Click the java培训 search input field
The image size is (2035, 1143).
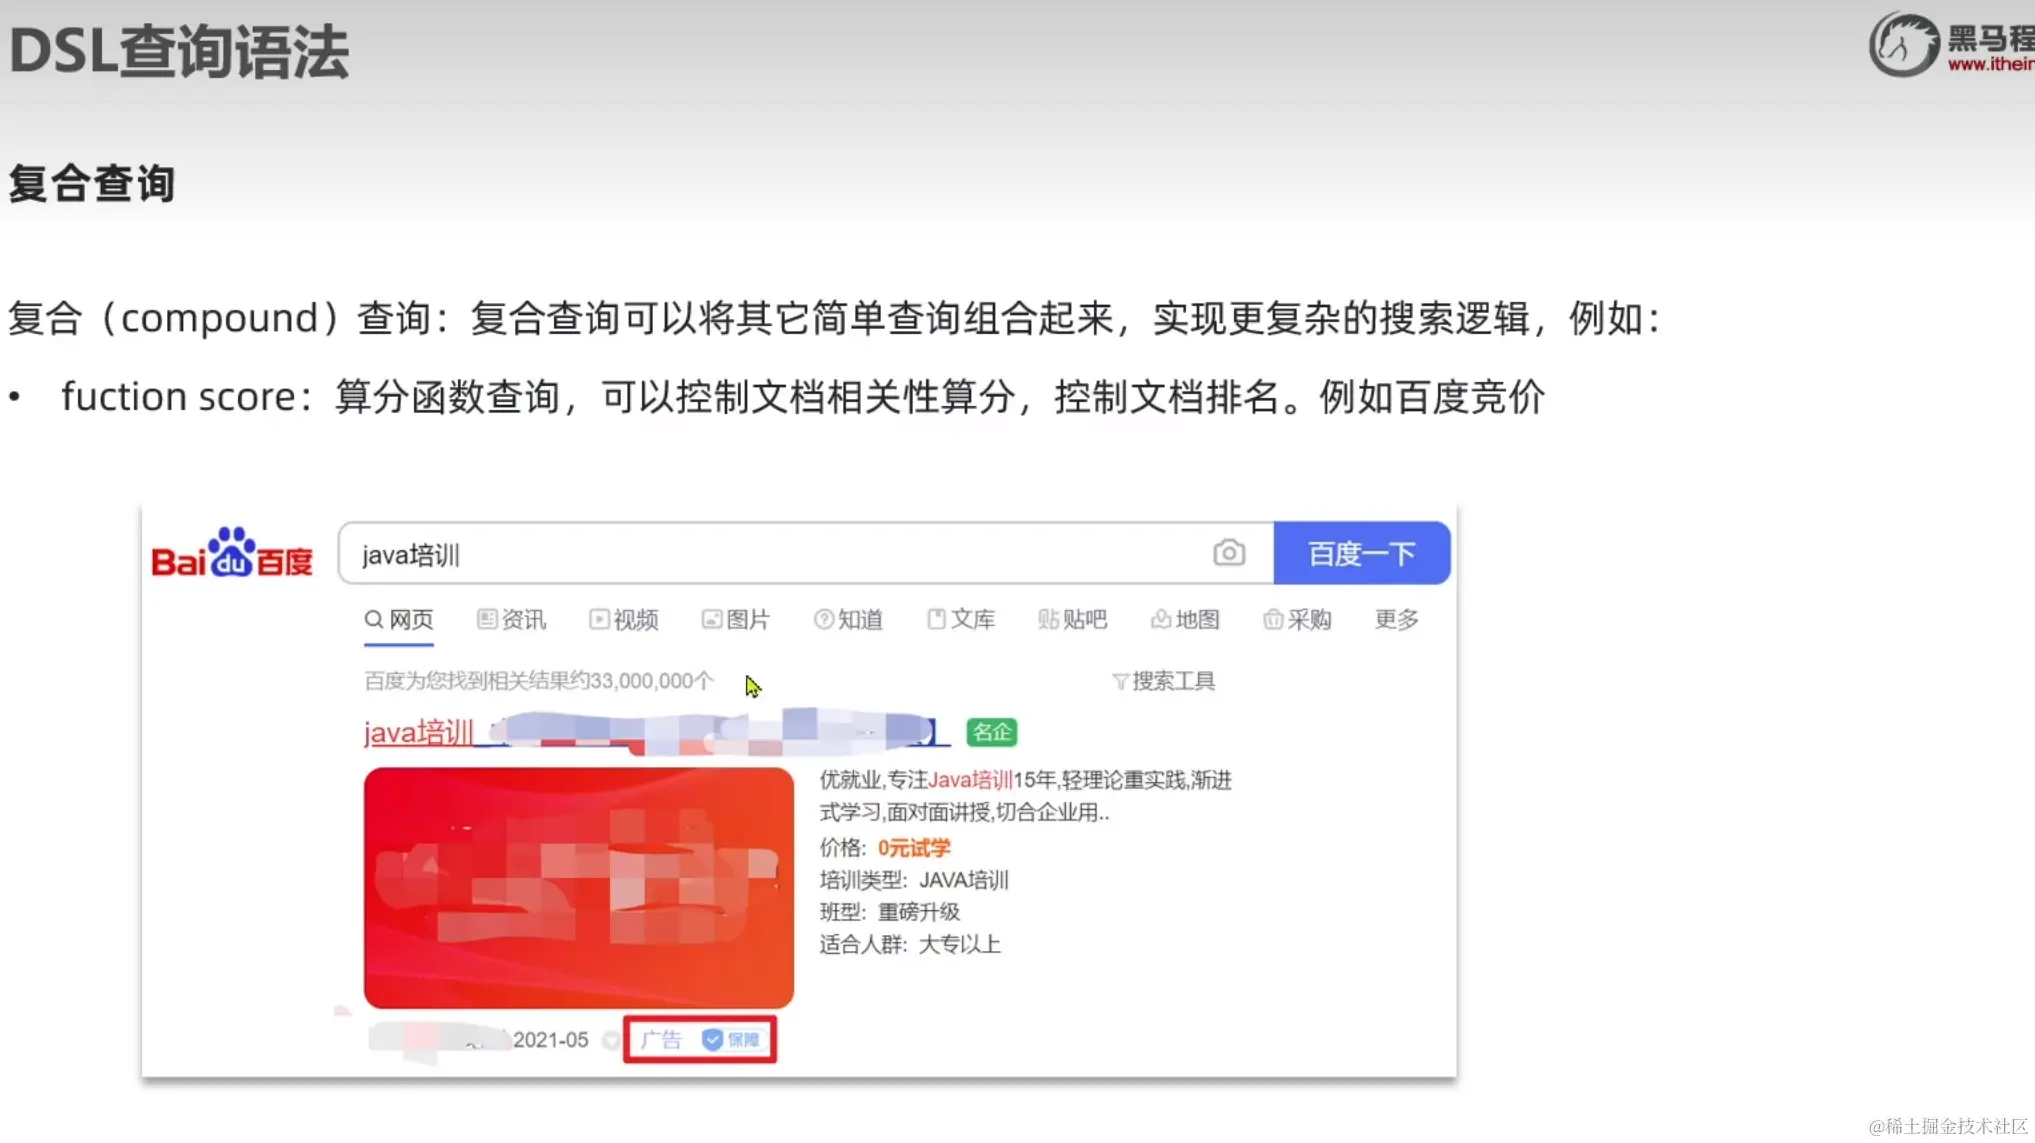click(x=770, y=554)
